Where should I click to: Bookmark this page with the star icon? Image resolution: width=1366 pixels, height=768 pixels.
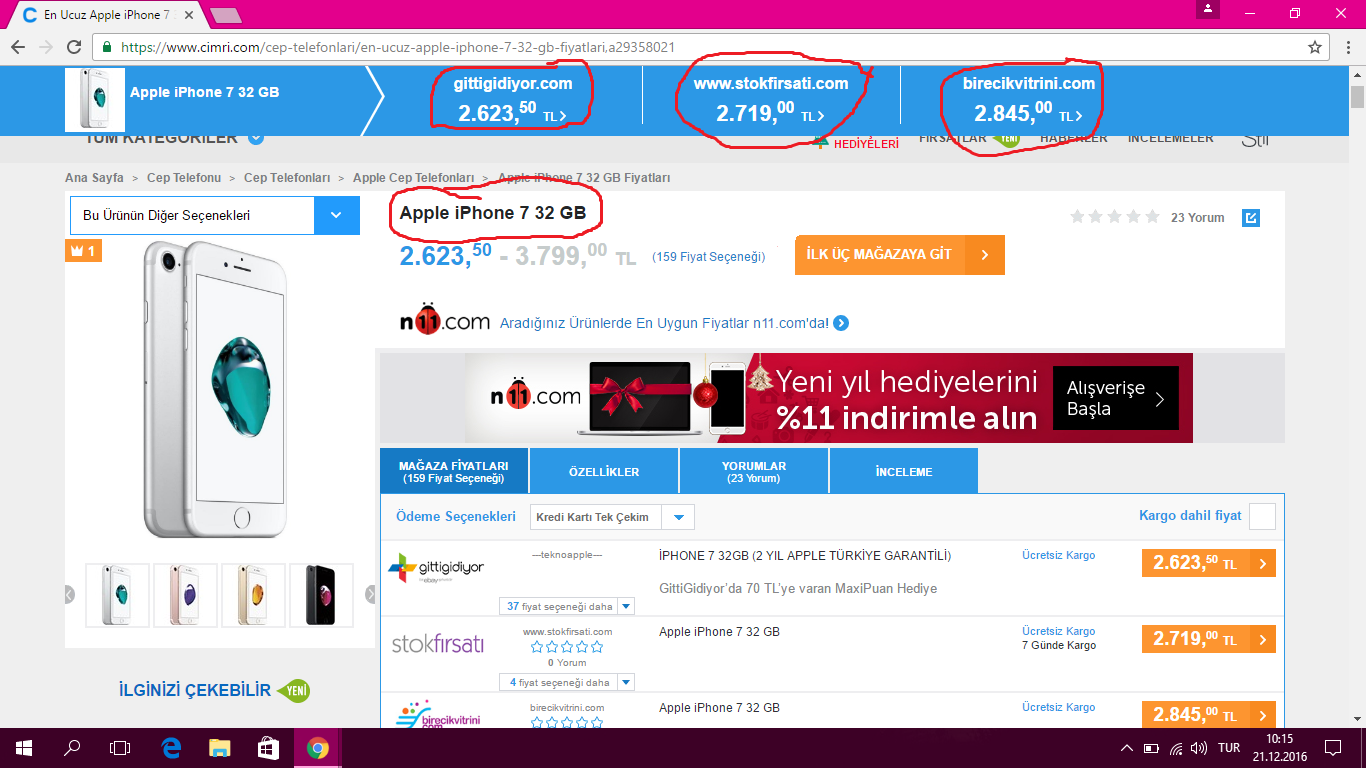[1315, 47]
